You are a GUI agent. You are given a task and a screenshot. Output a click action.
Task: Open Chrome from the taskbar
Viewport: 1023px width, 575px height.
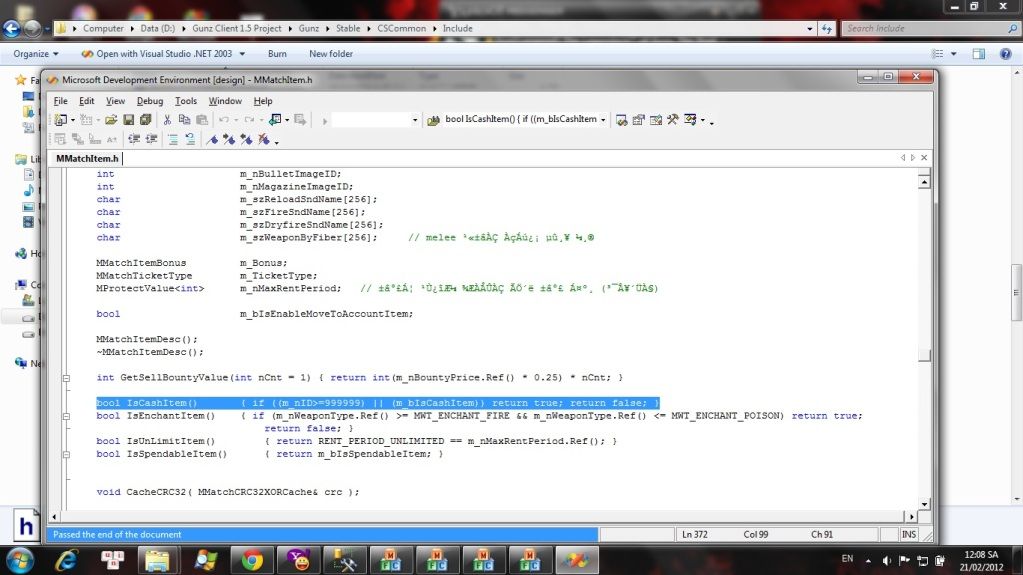tap(252, 559)
